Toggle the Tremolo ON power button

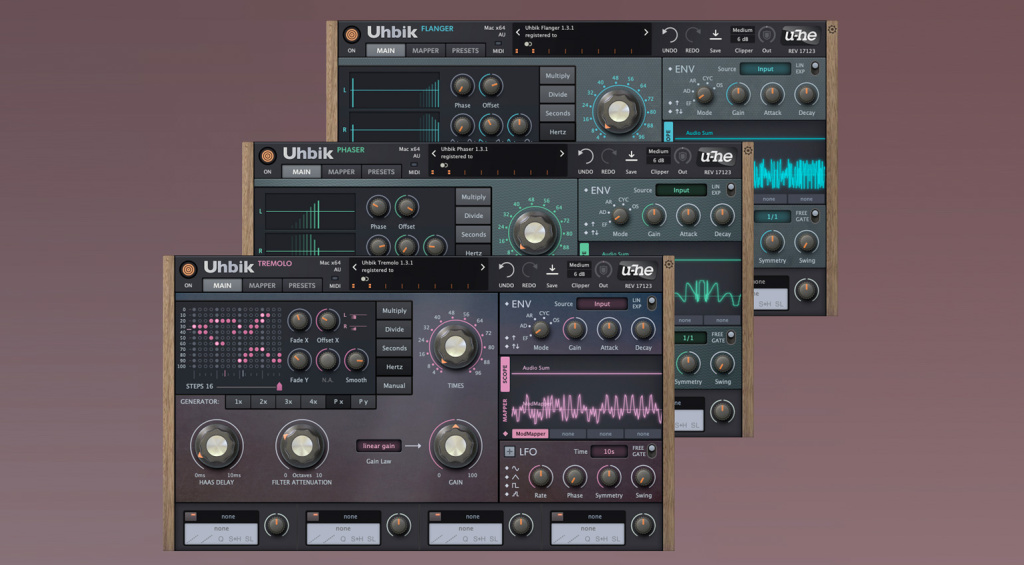(188, 269)
